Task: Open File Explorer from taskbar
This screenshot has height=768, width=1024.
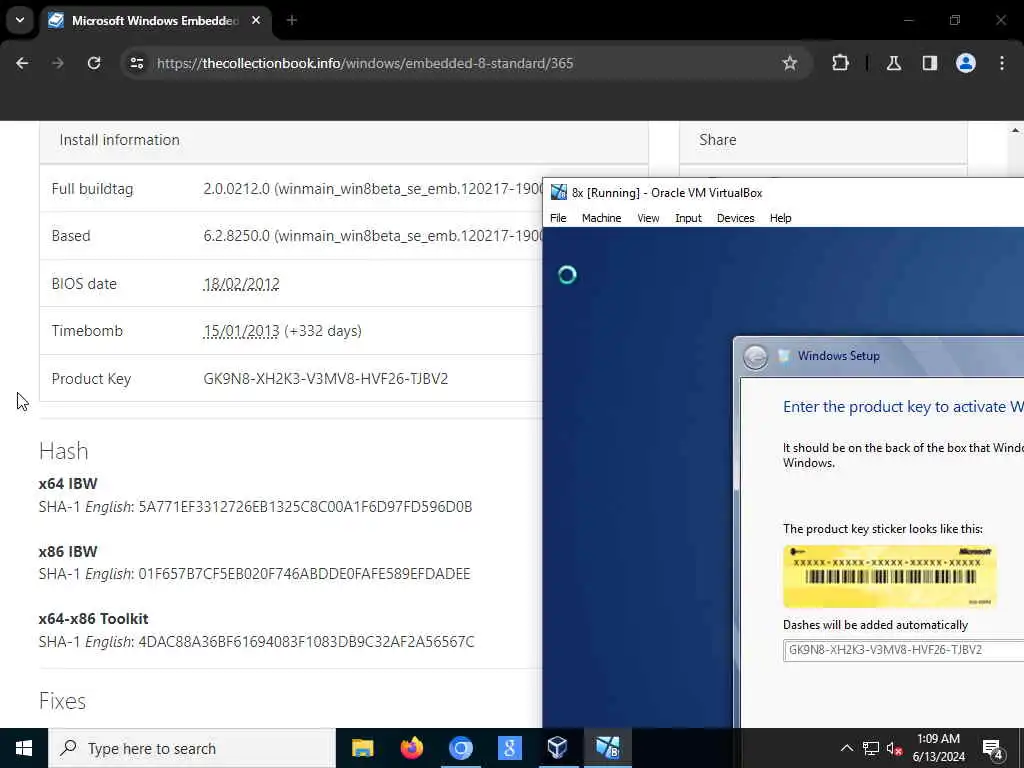Action: [362, 748]
